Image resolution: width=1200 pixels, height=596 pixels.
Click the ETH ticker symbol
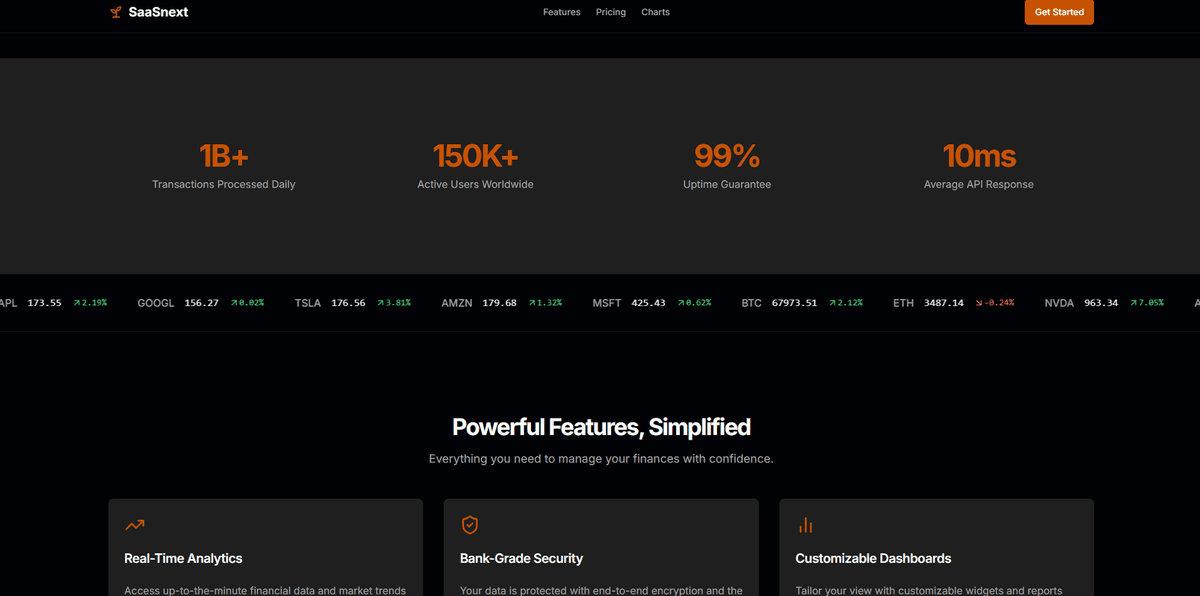click(x=904, y=303)
